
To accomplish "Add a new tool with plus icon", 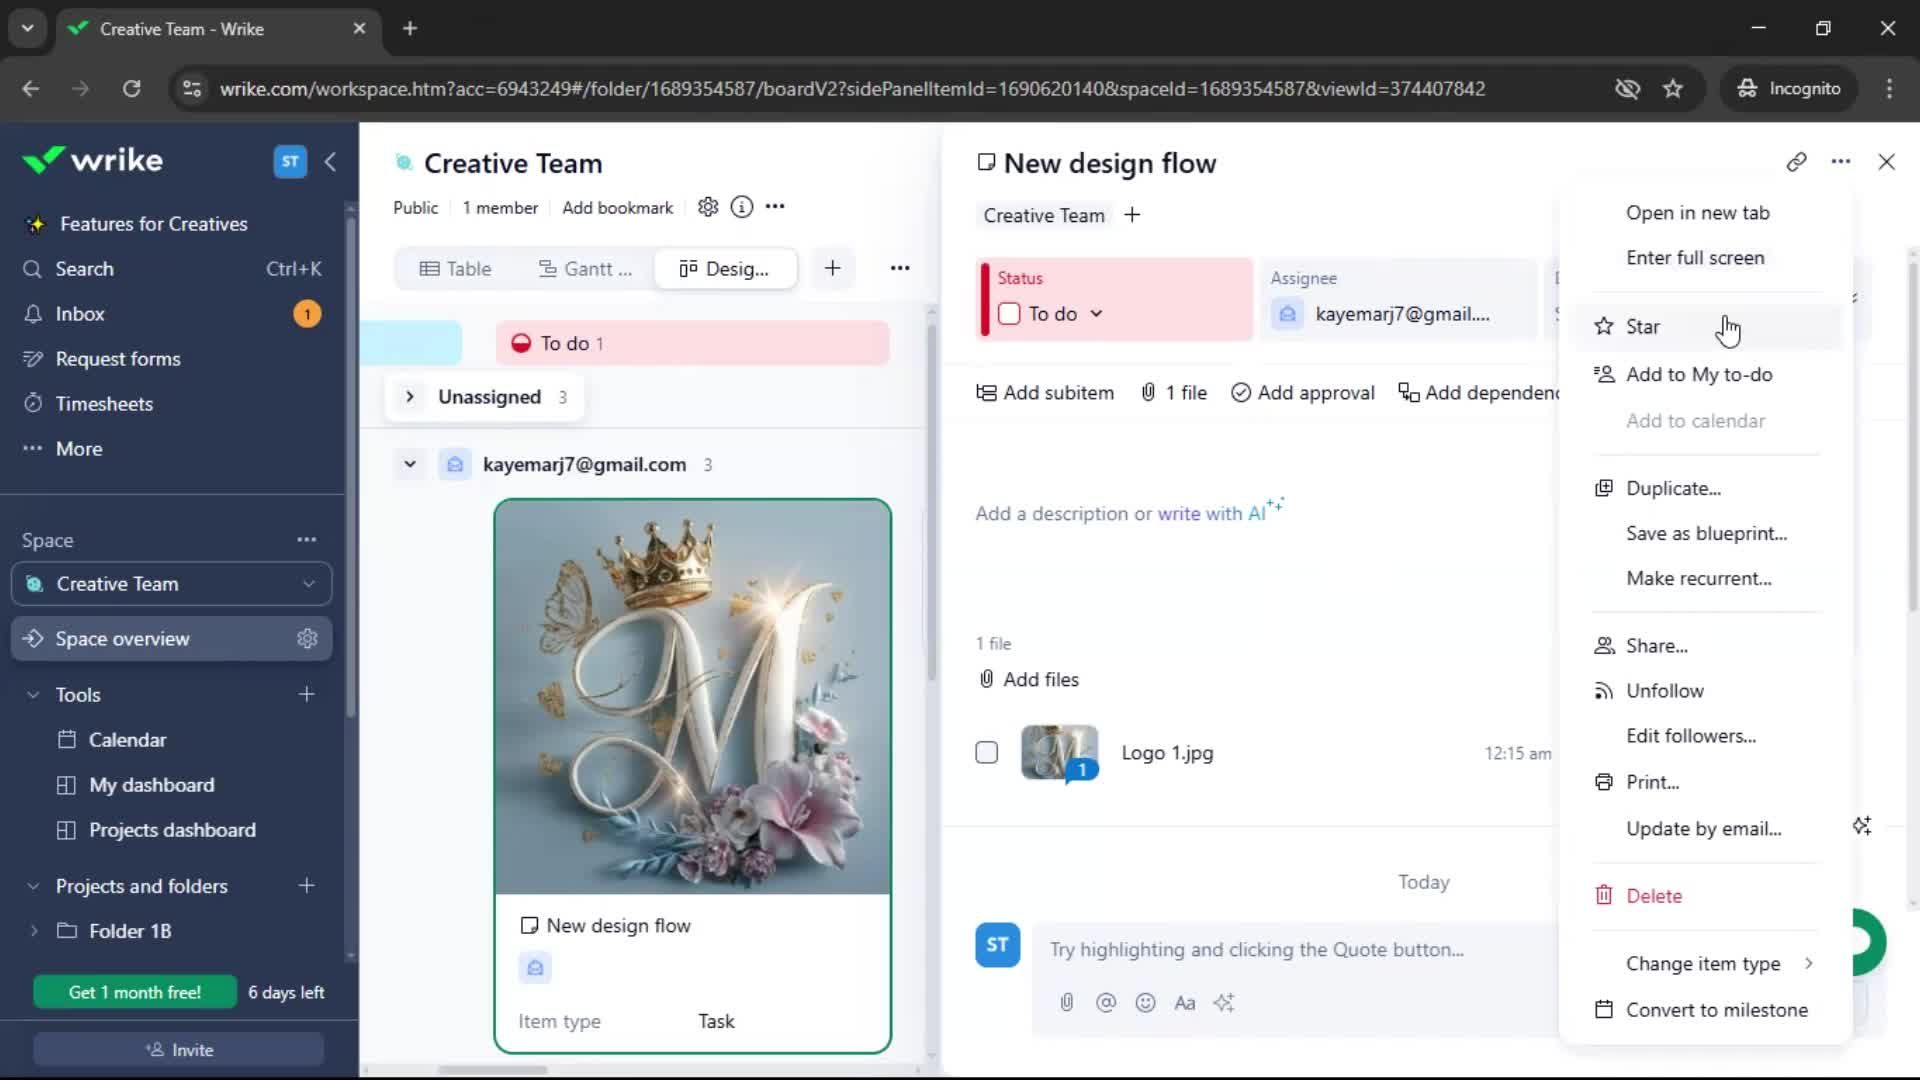I will coord(307,695).
